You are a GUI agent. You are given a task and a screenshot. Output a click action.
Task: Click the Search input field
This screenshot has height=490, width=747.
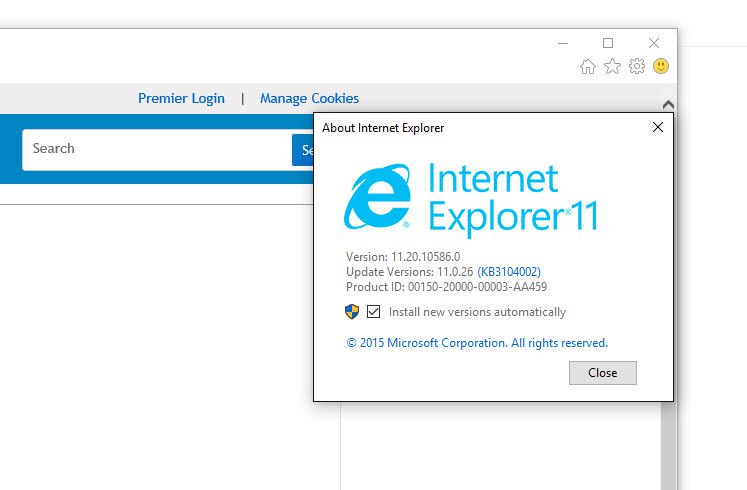click(x=157, y=150)
